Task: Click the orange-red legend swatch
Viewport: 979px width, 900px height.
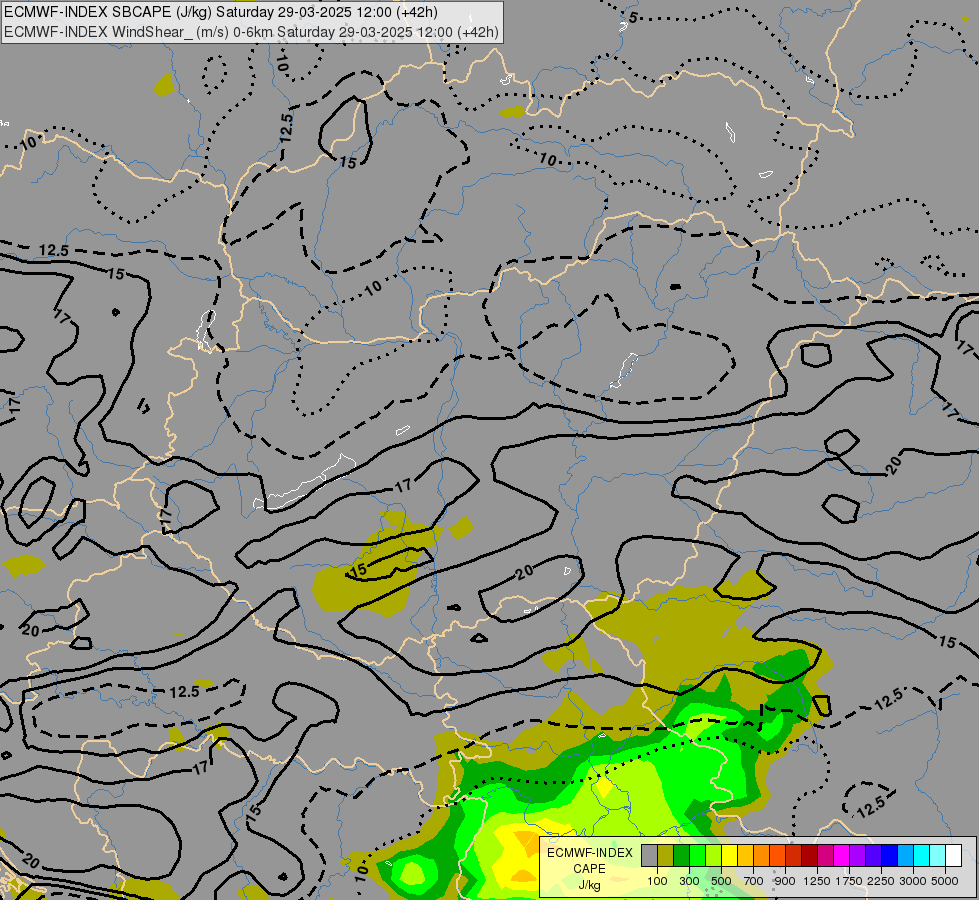Action: 778,856
